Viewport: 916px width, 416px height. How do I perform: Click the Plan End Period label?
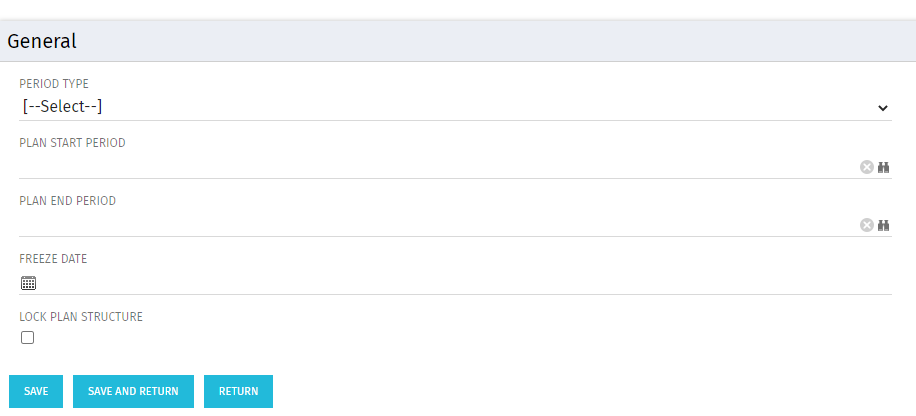(68, 200)
